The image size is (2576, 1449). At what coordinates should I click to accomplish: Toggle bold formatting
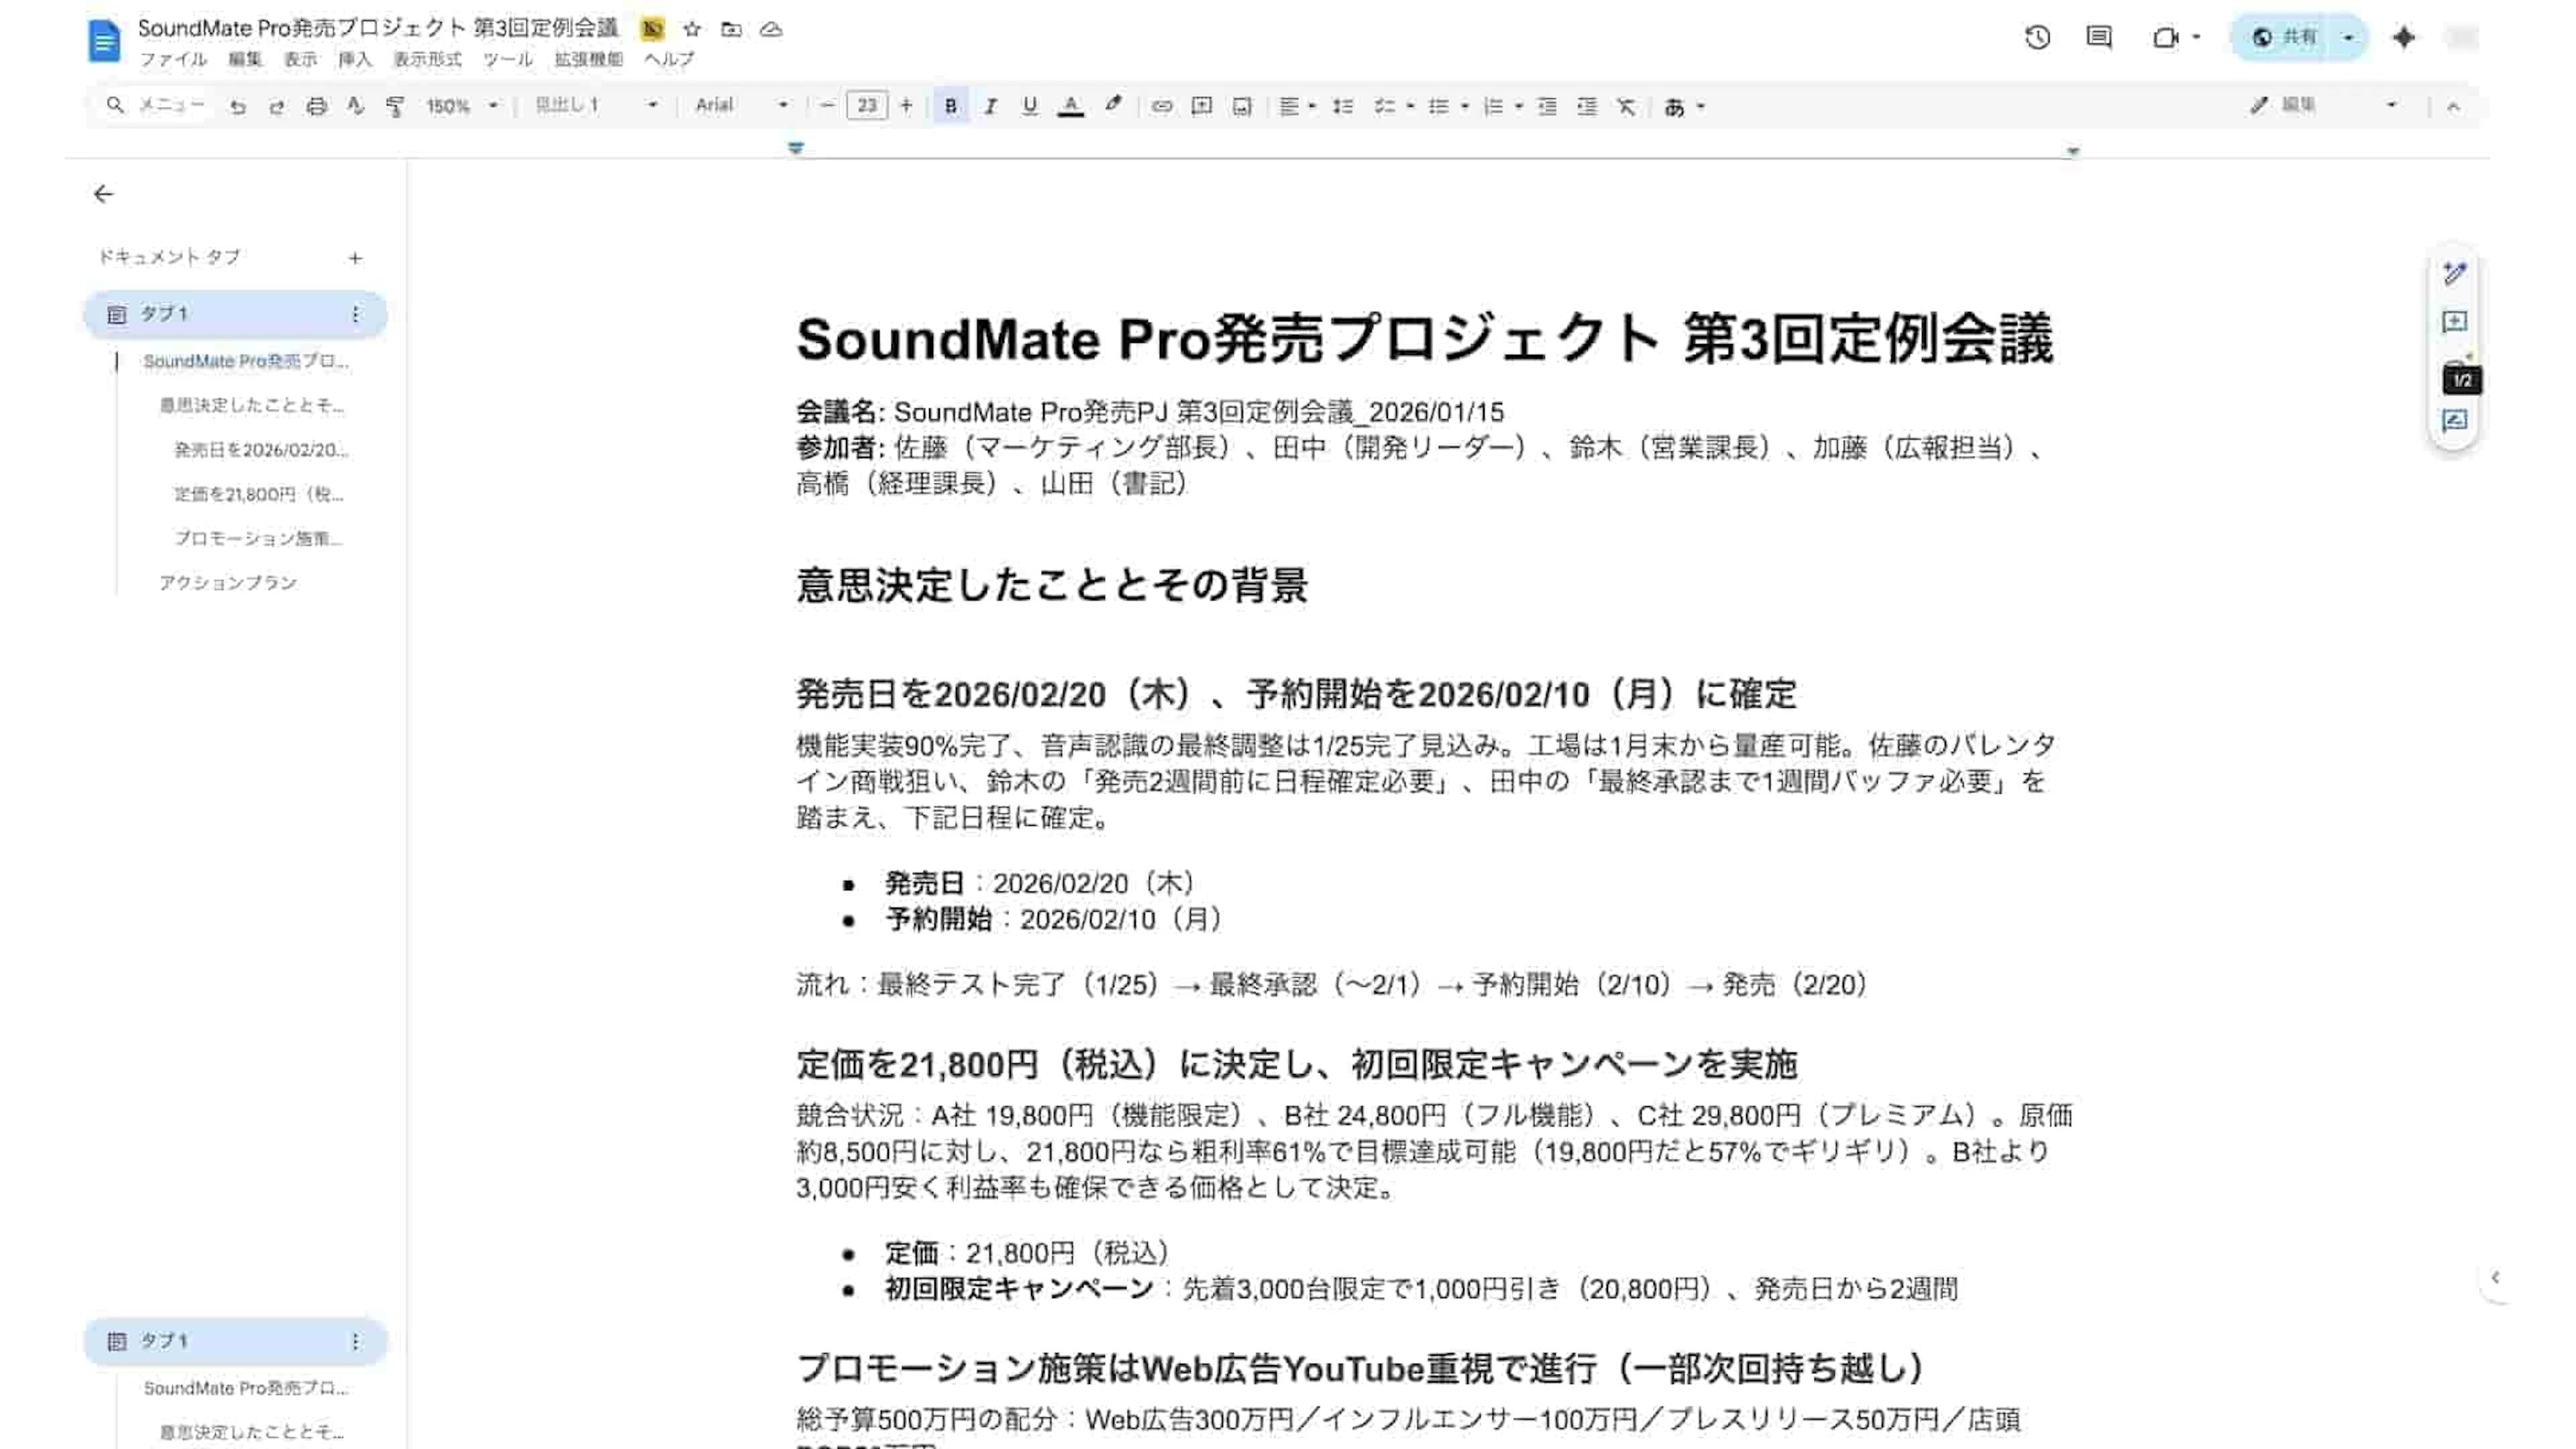click(x=950, y=106)
